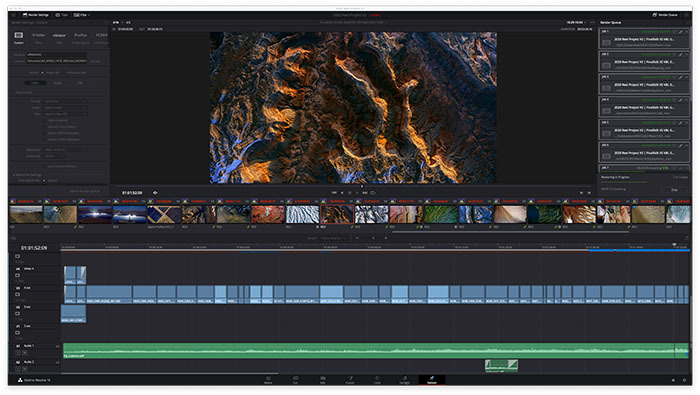The width and height of the screenshot is (700, 395).
Task: Select the Square pixel aspect ratio
Action: [x=44, y=181]
